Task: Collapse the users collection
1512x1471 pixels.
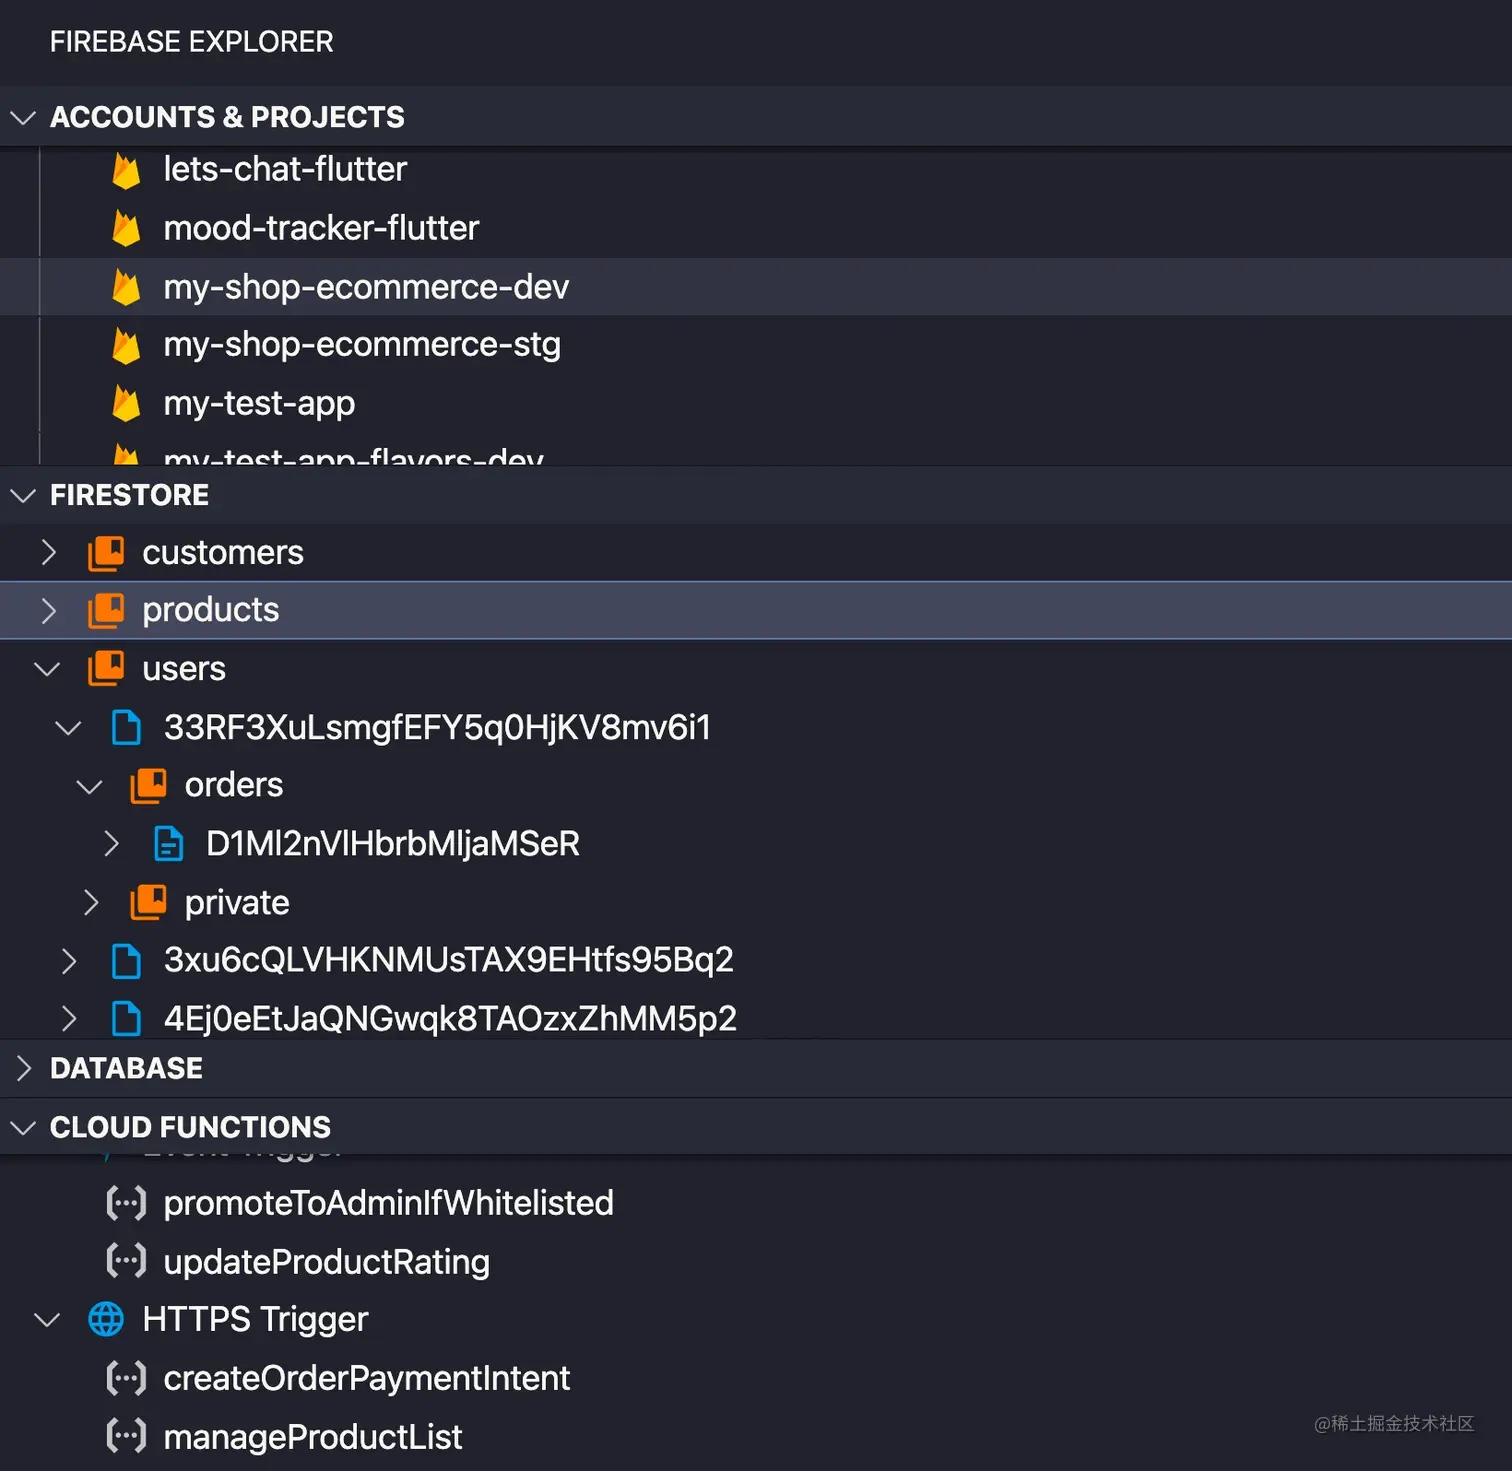Action: [x=47, y=669]
